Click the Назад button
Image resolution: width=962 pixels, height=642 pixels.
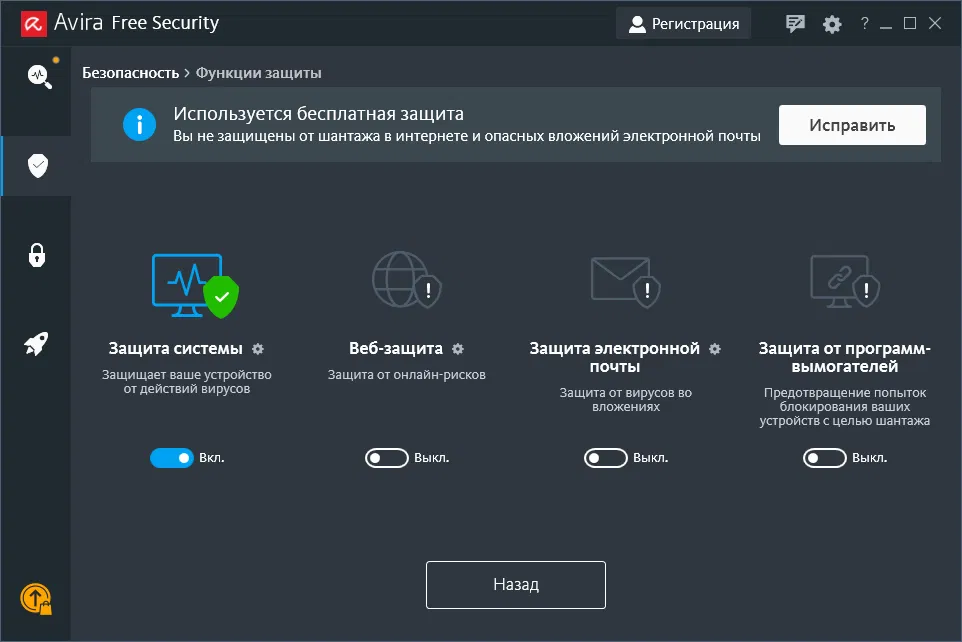point(516,585)
